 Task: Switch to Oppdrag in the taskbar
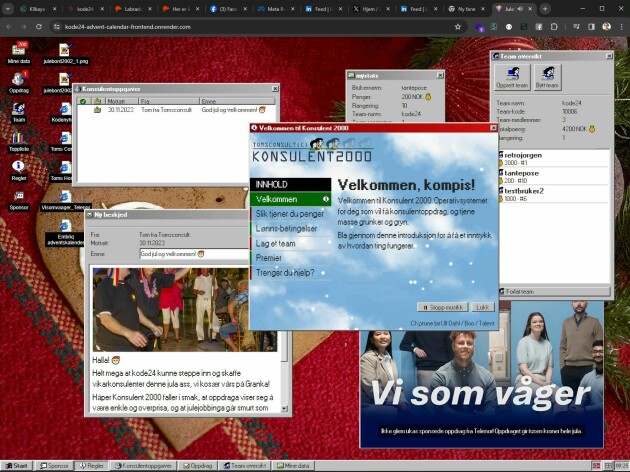[198, 466]
